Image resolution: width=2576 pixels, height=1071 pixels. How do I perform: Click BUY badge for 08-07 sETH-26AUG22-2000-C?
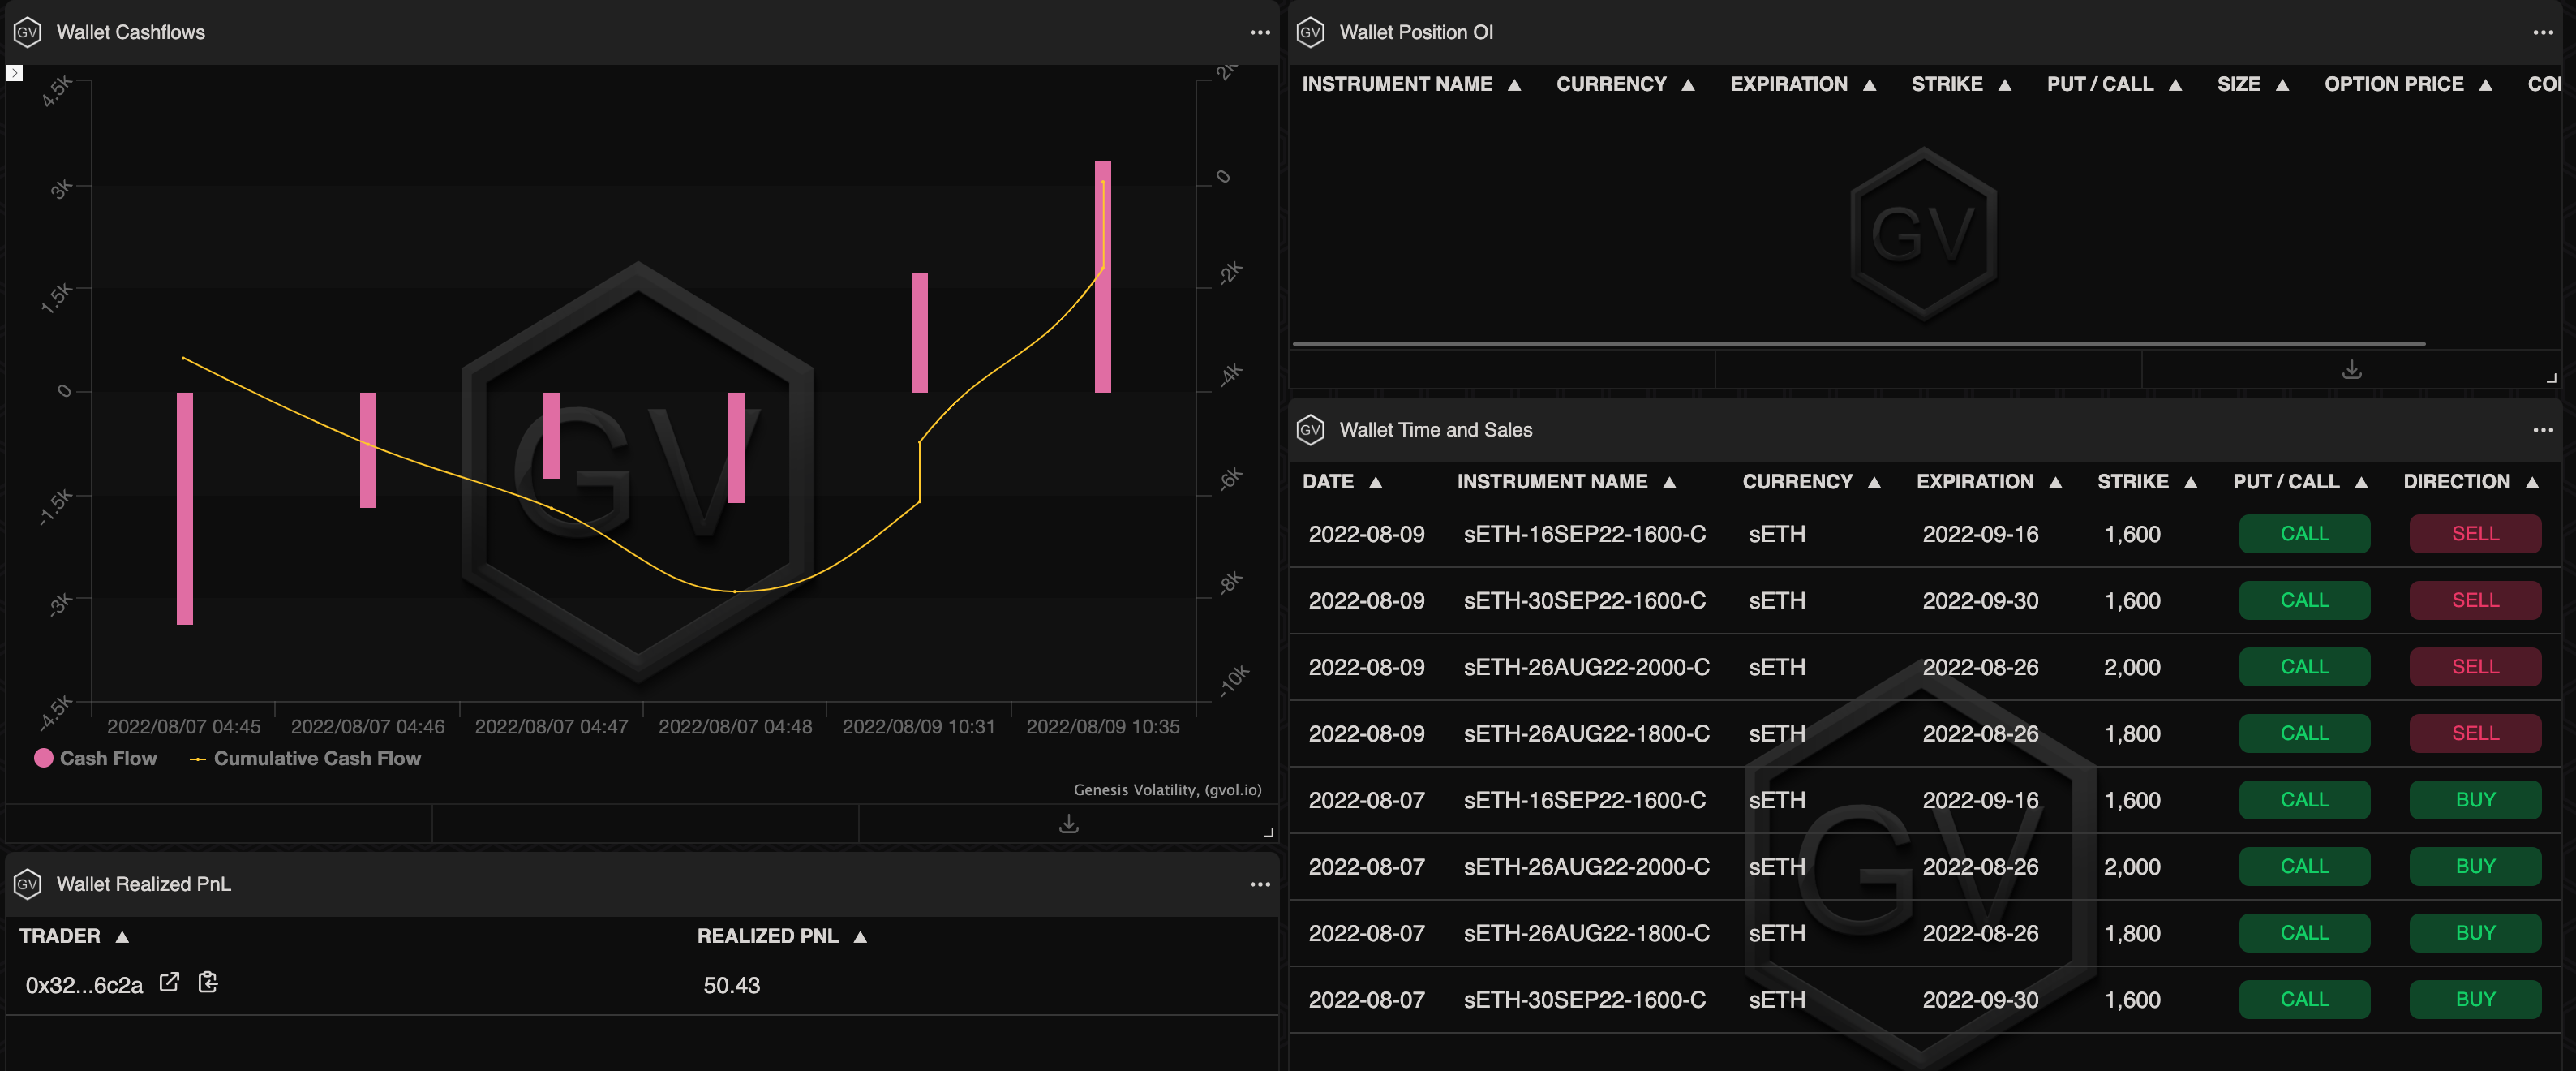click(x=2475, y=866)
